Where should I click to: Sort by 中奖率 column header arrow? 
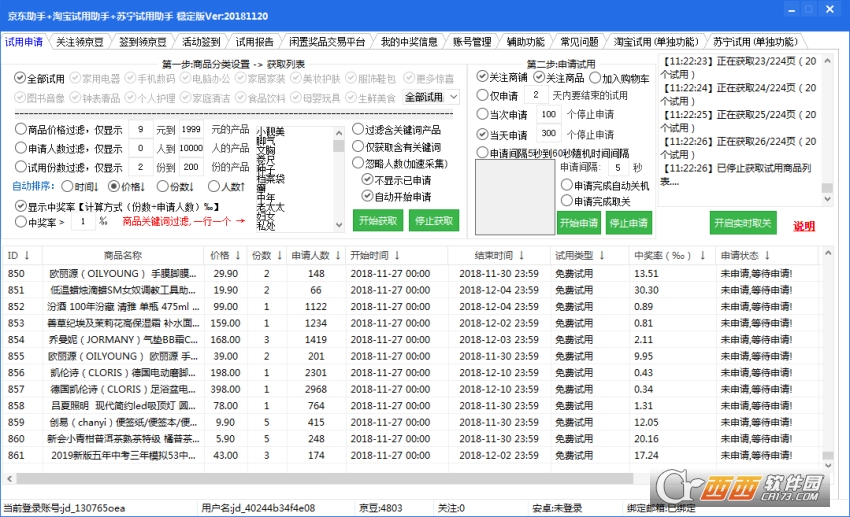703,255
